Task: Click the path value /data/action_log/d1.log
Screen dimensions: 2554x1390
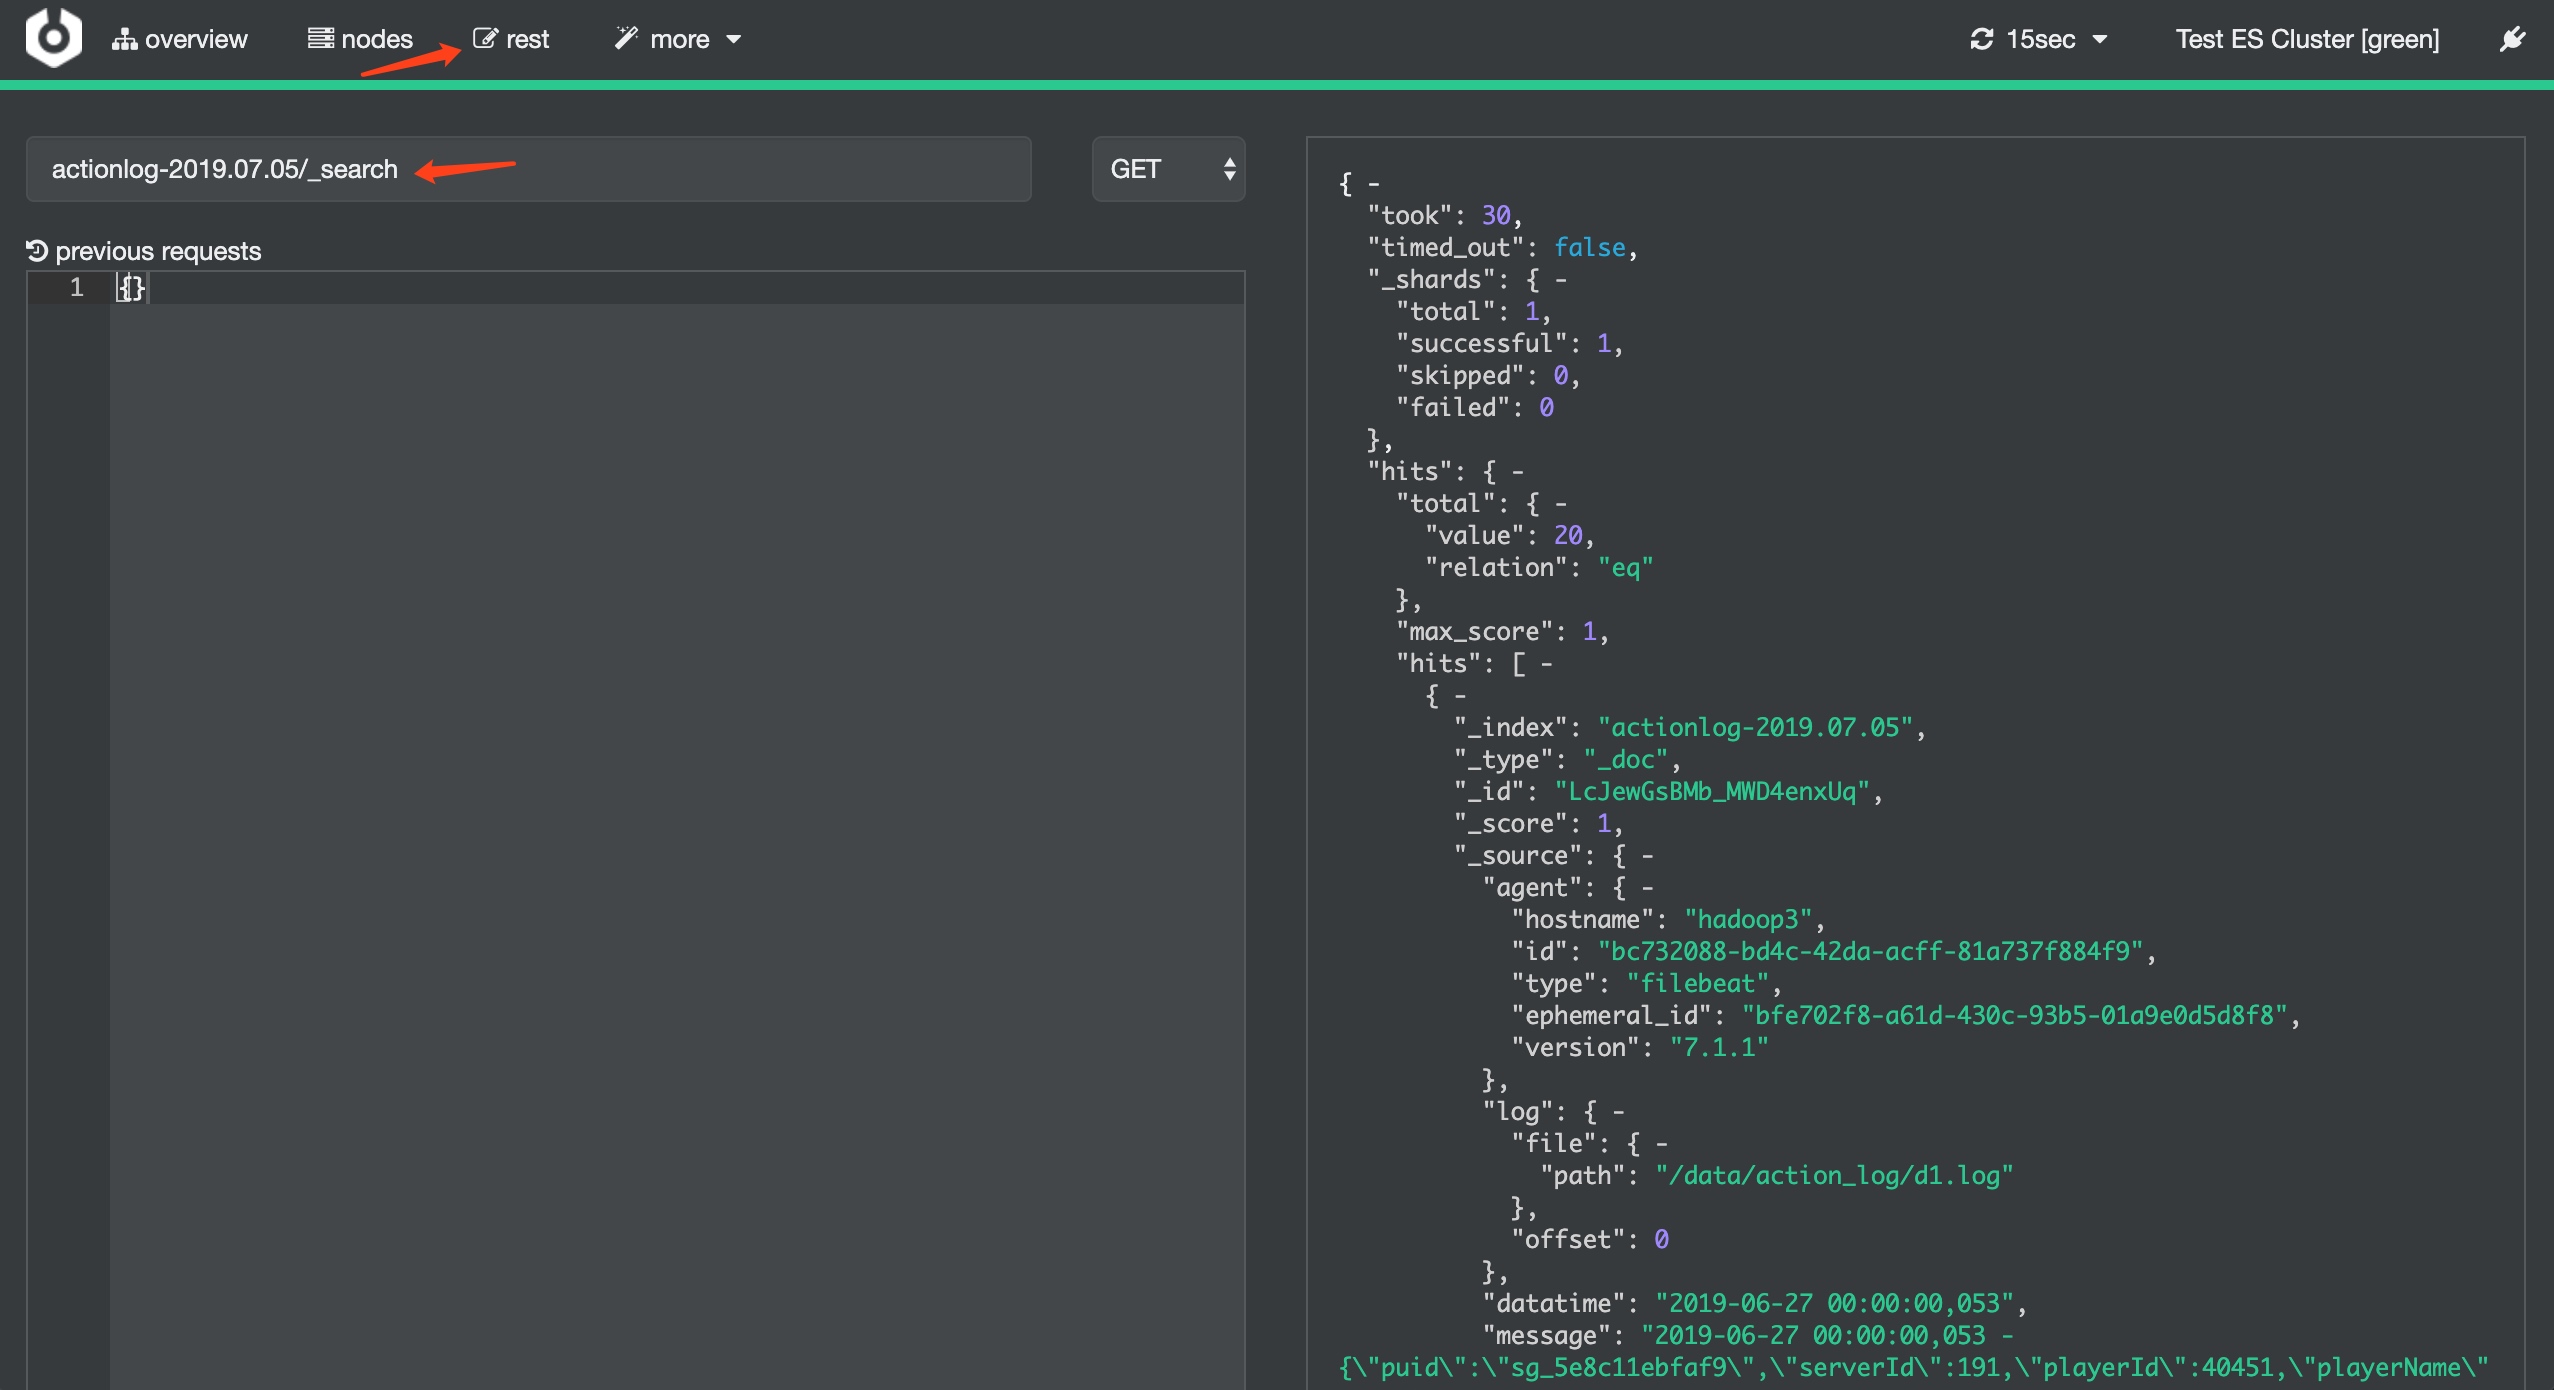Action: point(1834,1176)
